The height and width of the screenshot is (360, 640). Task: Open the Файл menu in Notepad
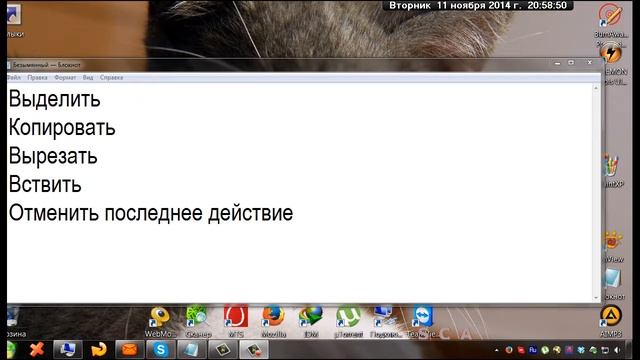pyautogui.click(x=14, y=78)
